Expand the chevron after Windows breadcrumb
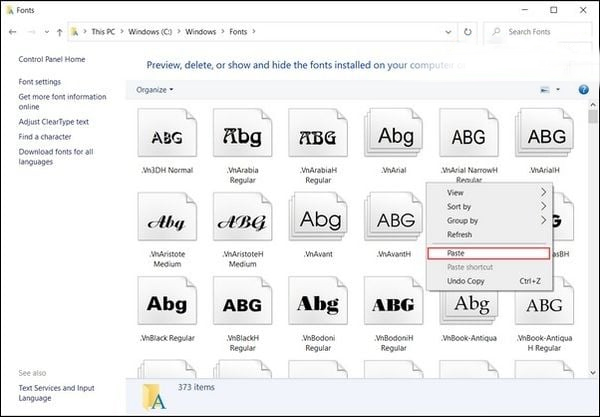 pos(223,32)
